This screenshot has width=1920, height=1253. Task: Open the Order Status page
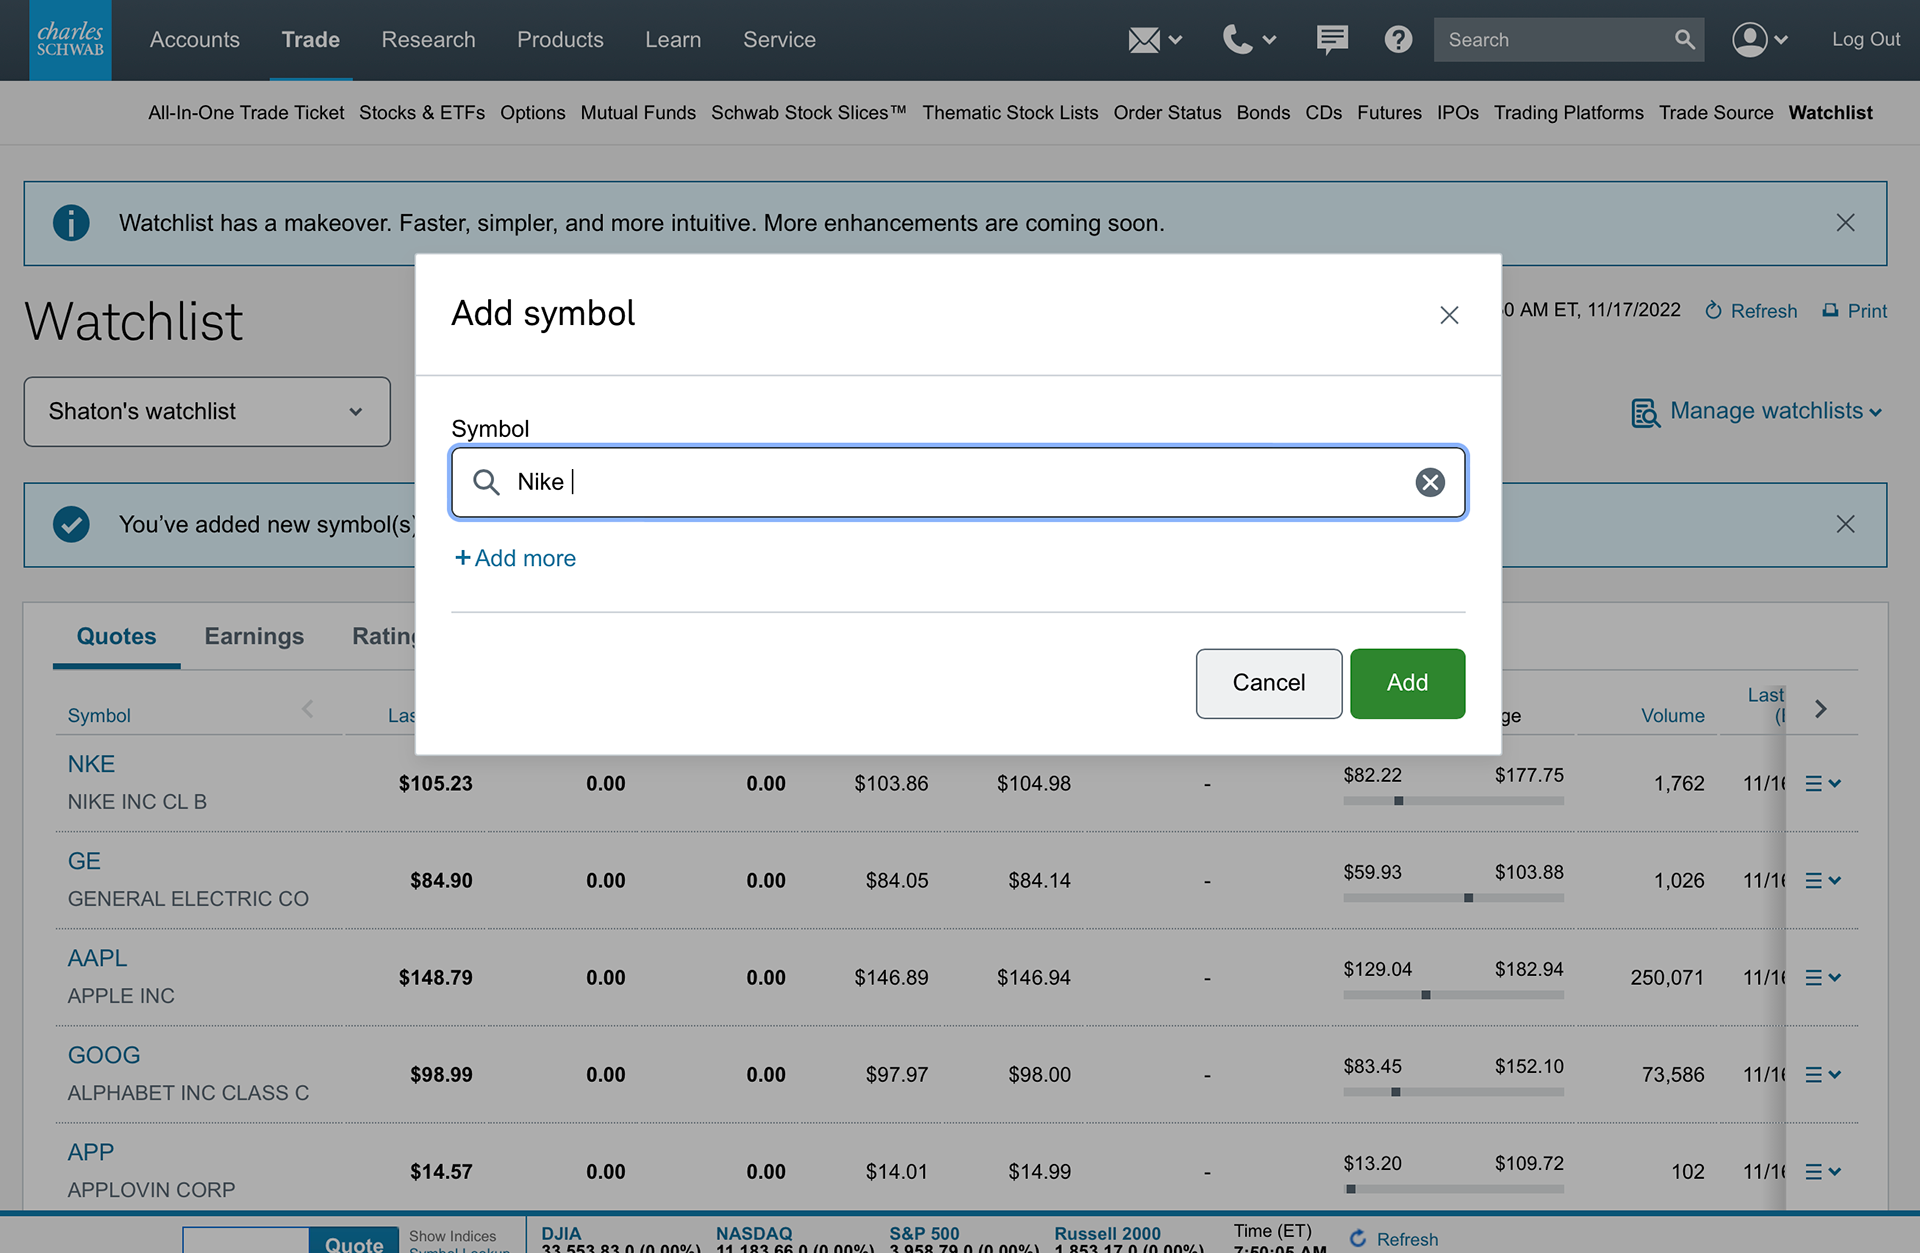point(1167,113)
